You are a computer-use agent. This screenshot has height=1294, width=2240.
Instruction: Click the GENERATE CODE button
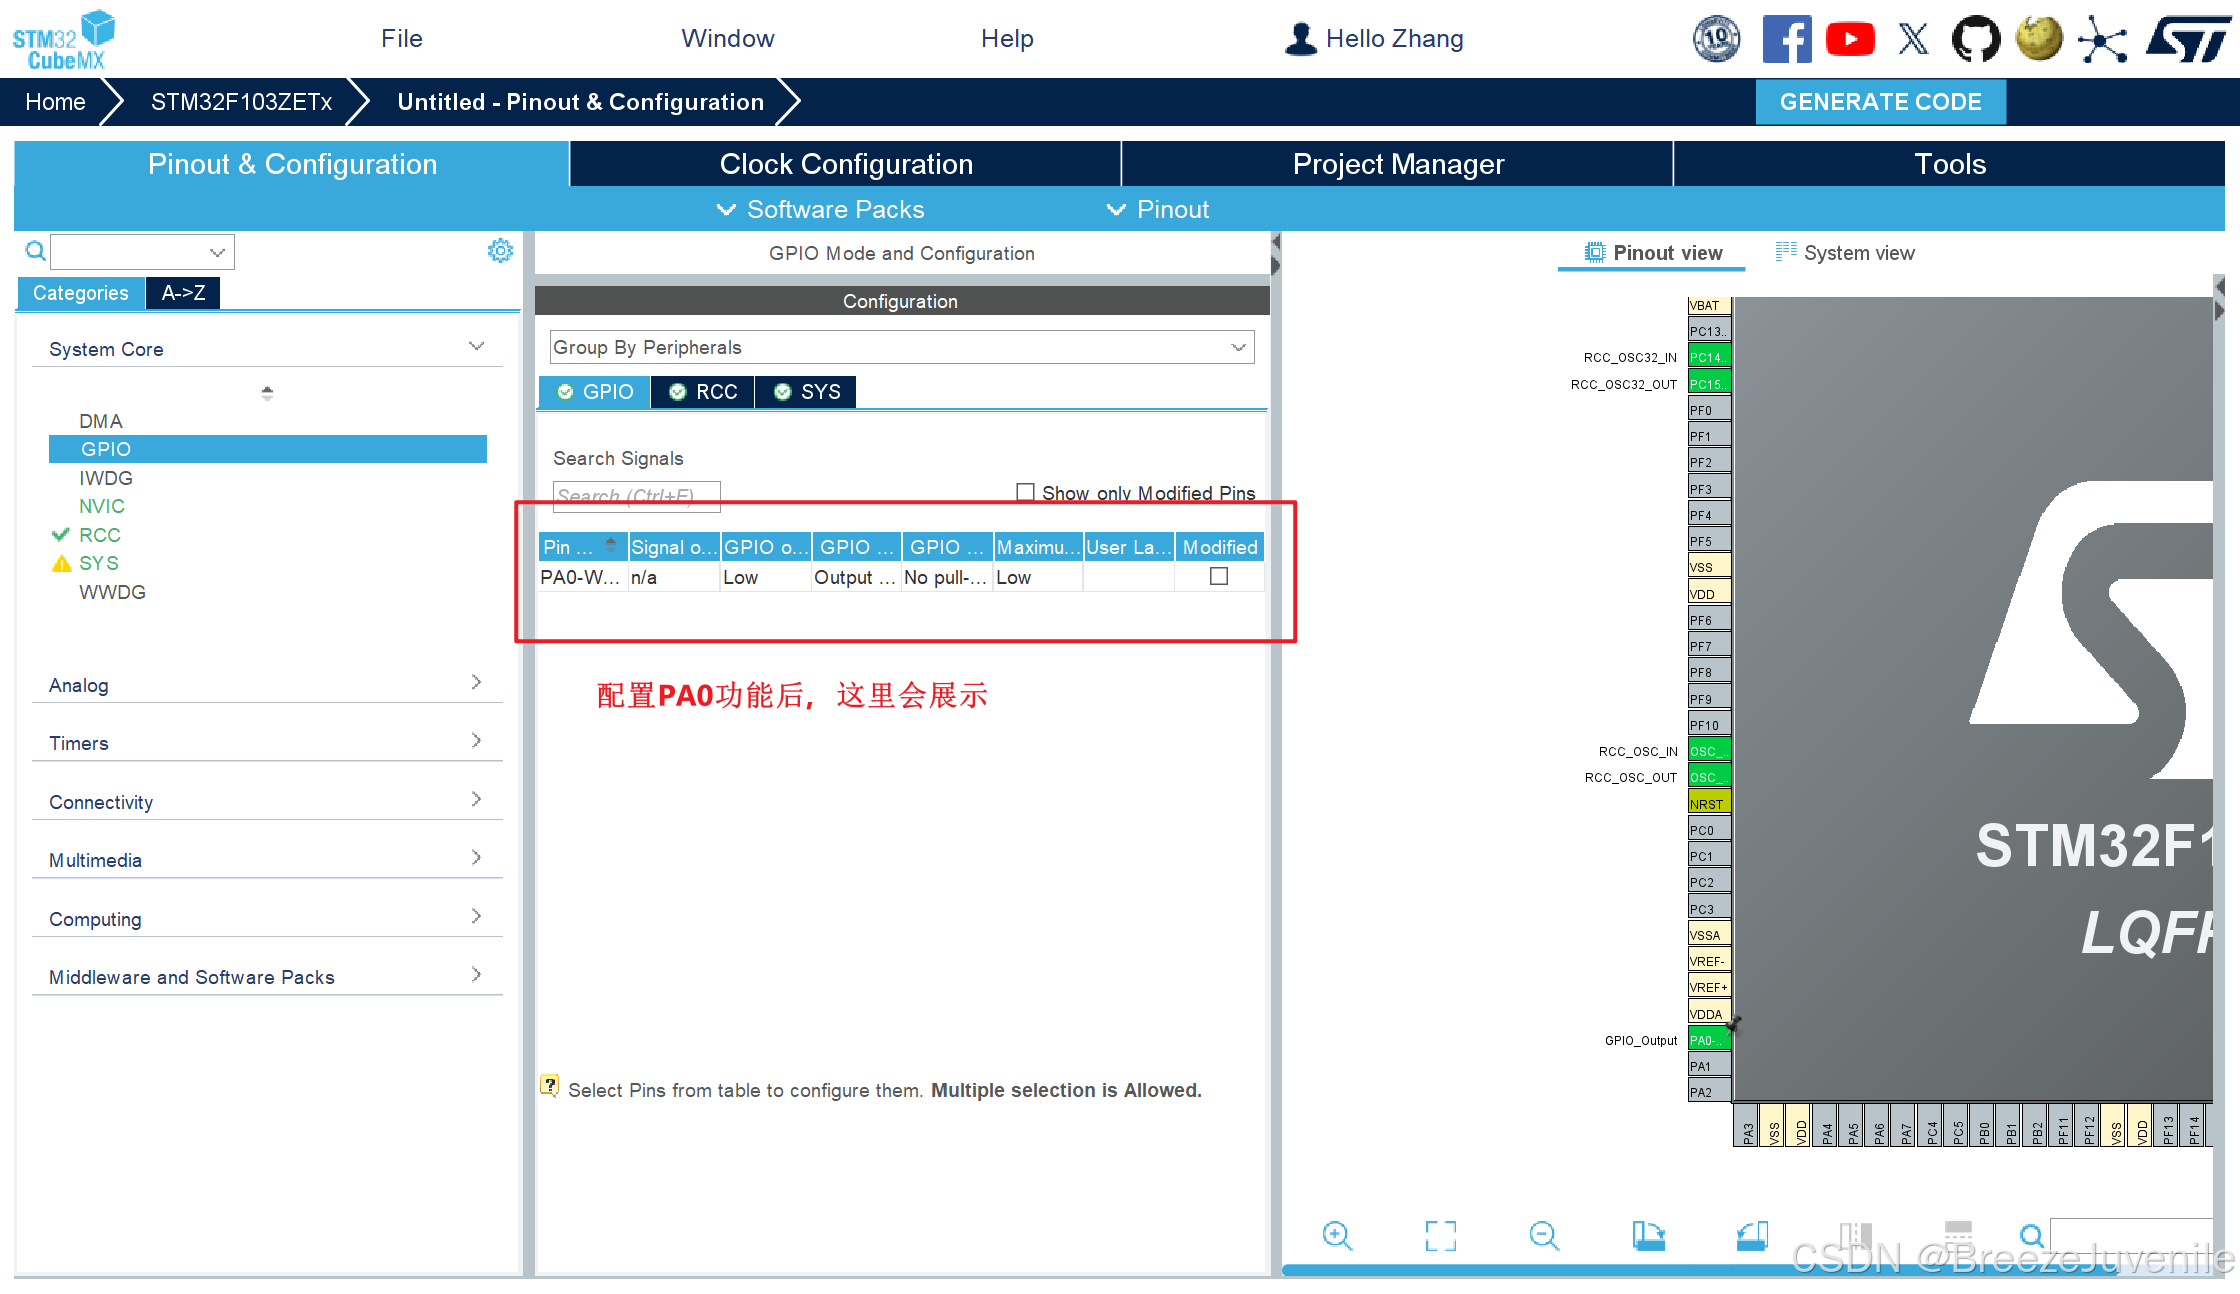tap(1880, 102)
